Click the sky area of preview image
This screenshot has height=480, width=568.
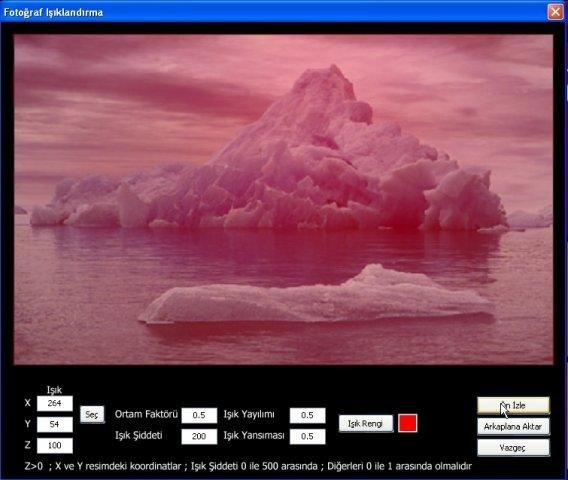(x=145, y=91)
